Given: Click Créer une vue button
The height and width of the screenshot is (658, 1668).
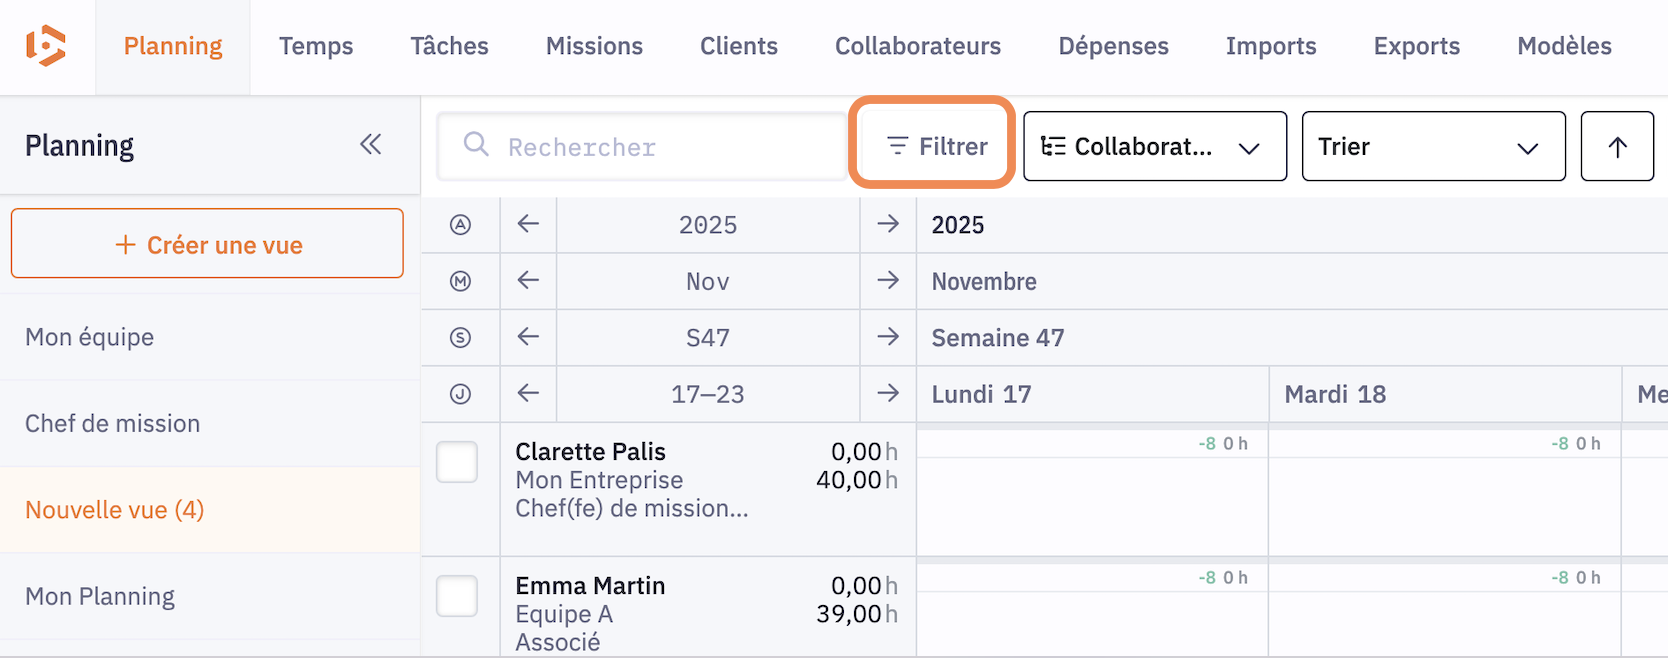Looking at the screenshot, I should point(207,244).
